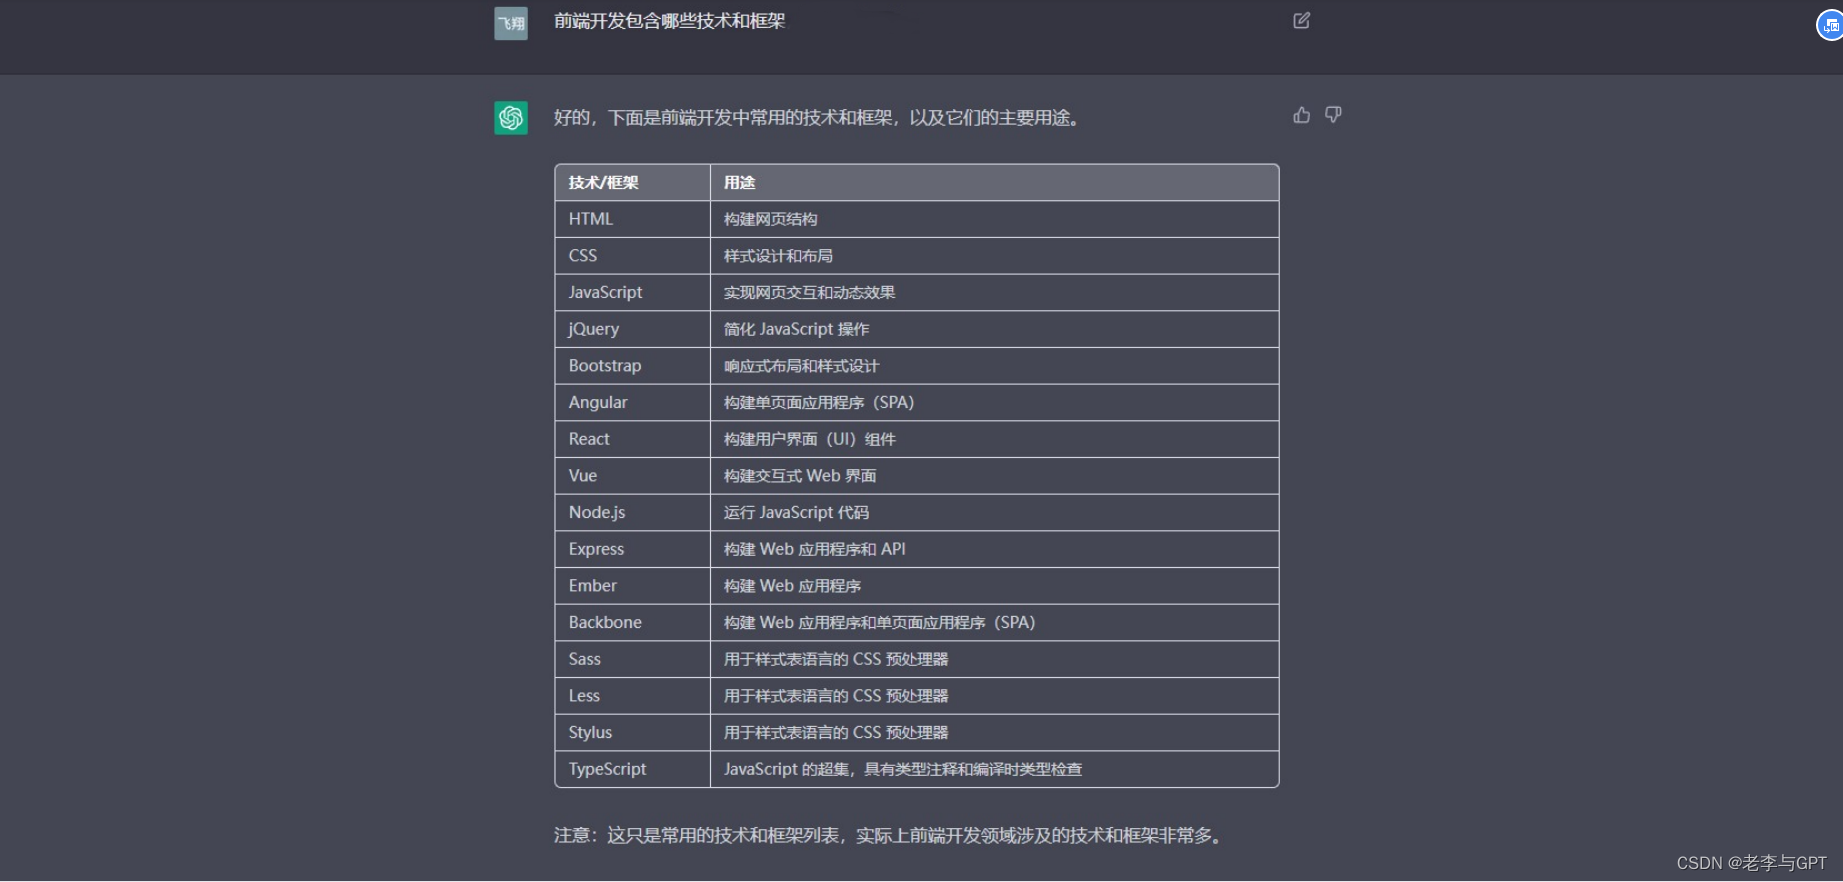Click the 飞翔 user avatar

coord(511,23)
